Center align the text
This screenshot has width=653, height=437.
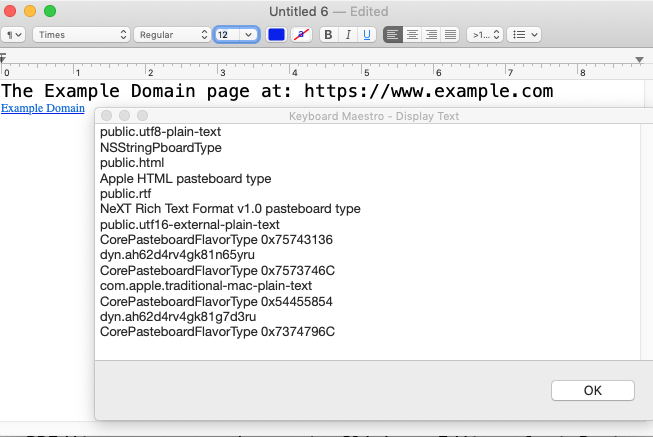[412, 35]
